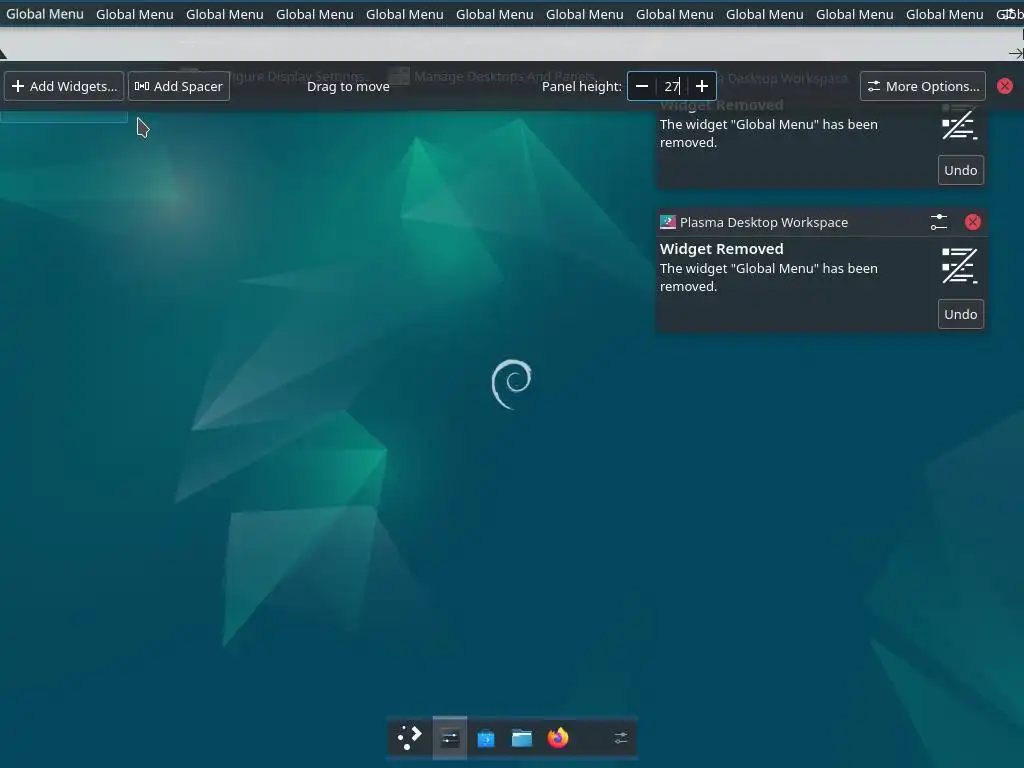Click the widget-removed icon in the lower notification
Screen dimensions: 1024x768
pyautogui.click(x=959, y=265)
